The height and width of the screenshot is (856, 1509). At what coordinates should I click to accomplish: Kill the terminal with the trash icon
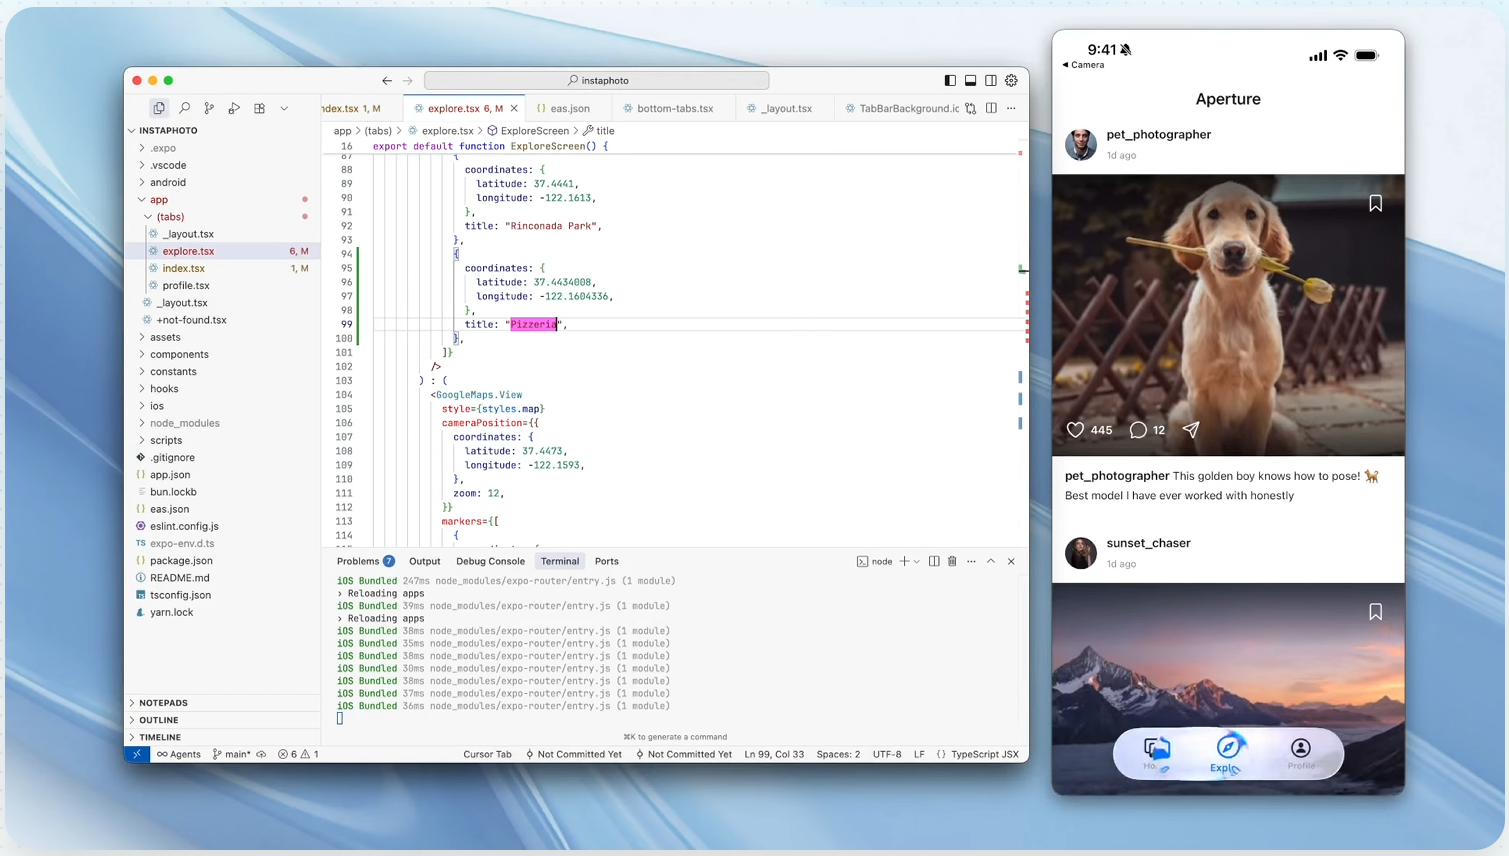coord(952,561)
